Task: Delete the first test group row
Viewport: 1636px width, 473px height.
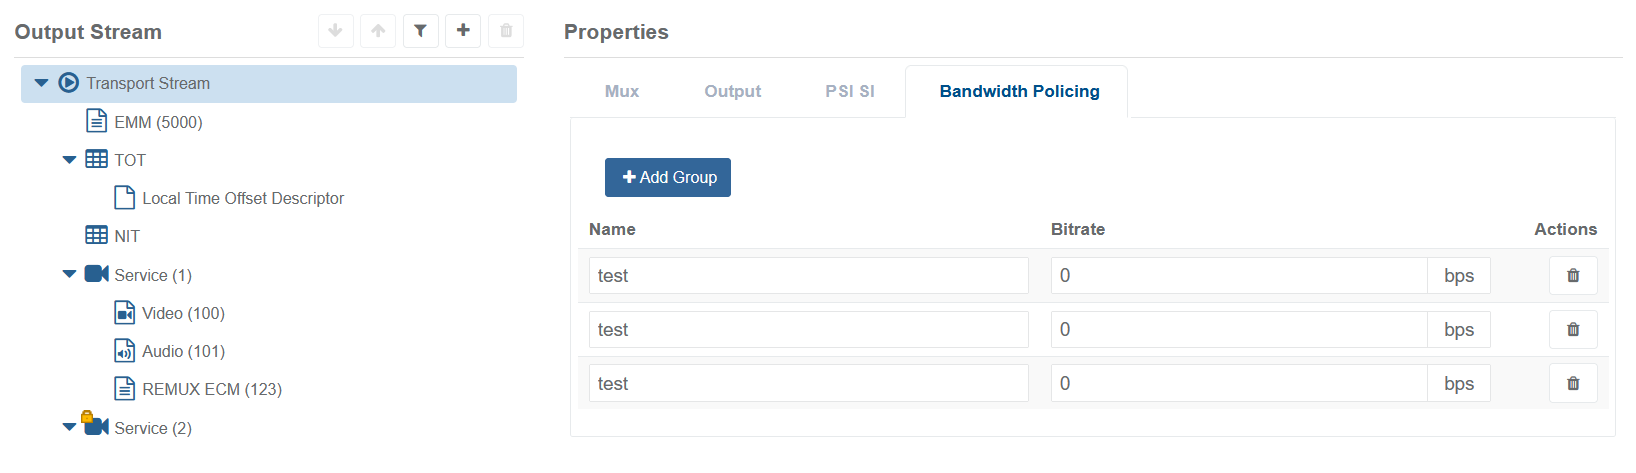Action: click(x=1573, y=276)
